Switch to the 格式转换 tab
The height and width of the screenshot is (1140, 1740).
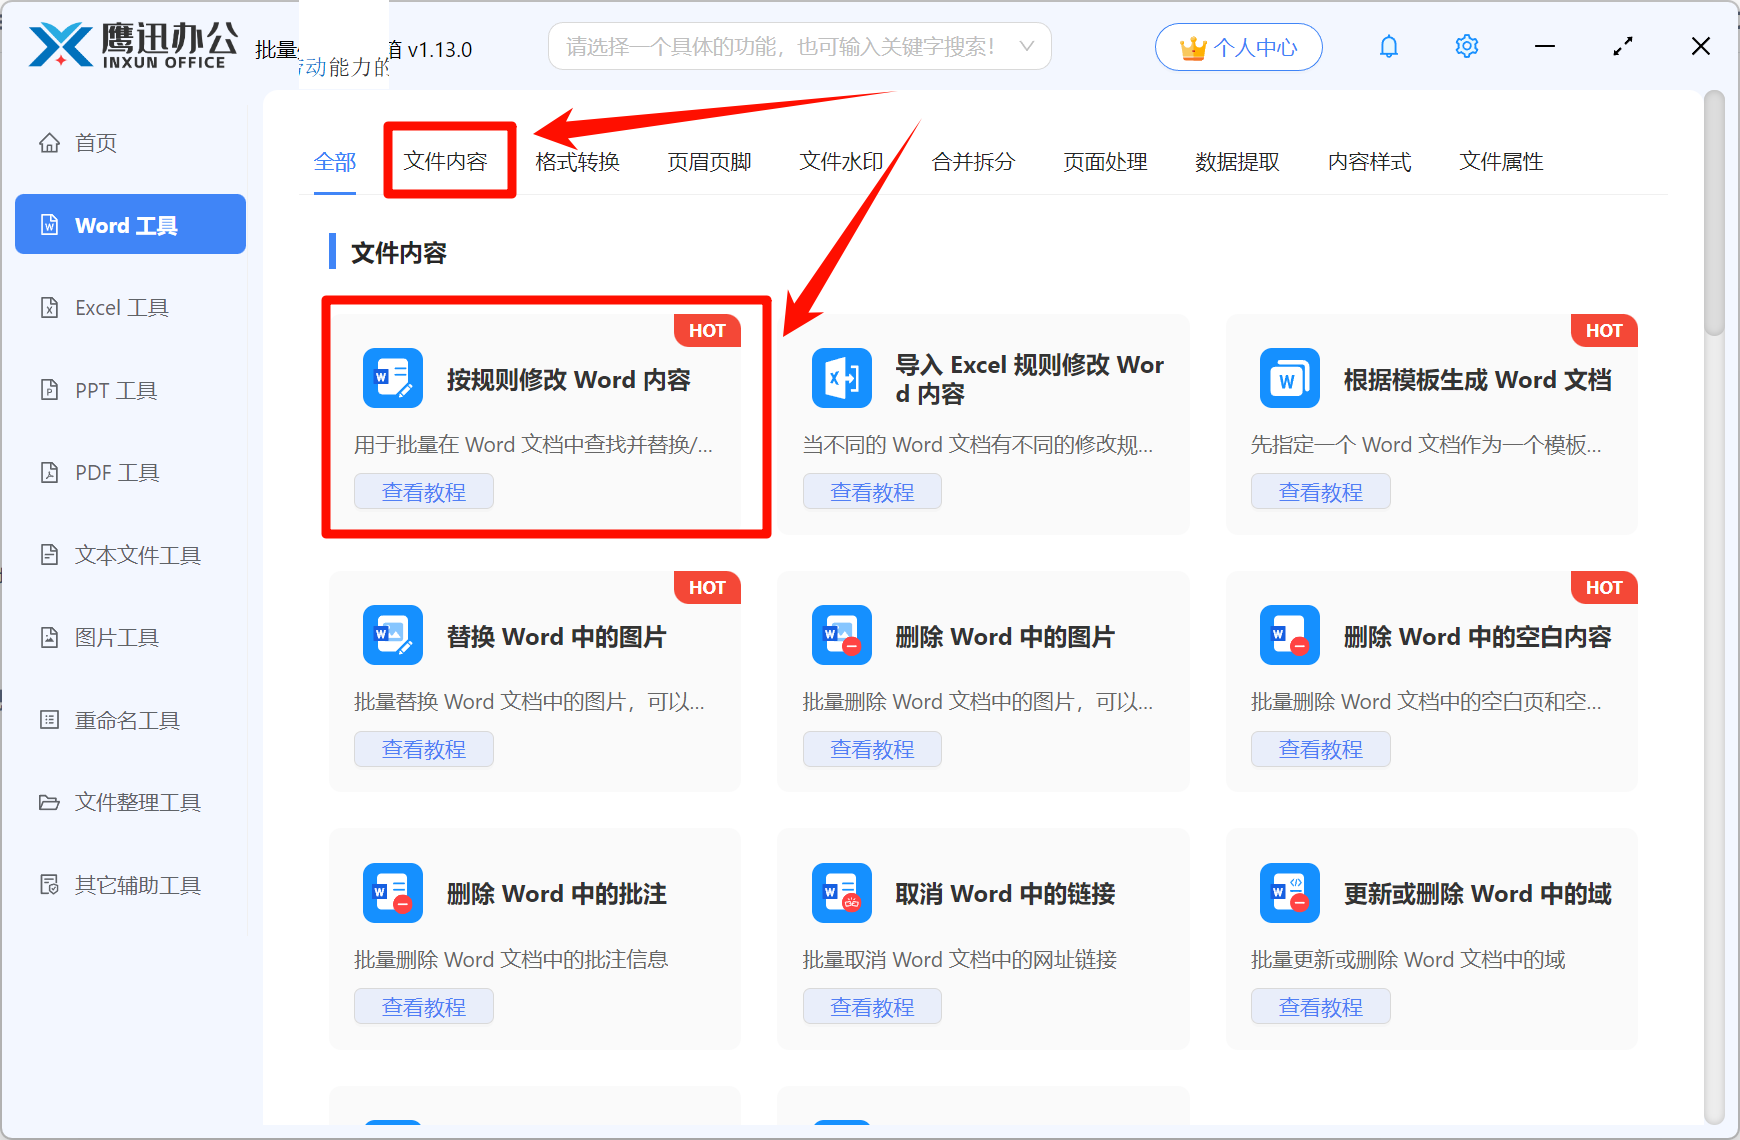577,162
